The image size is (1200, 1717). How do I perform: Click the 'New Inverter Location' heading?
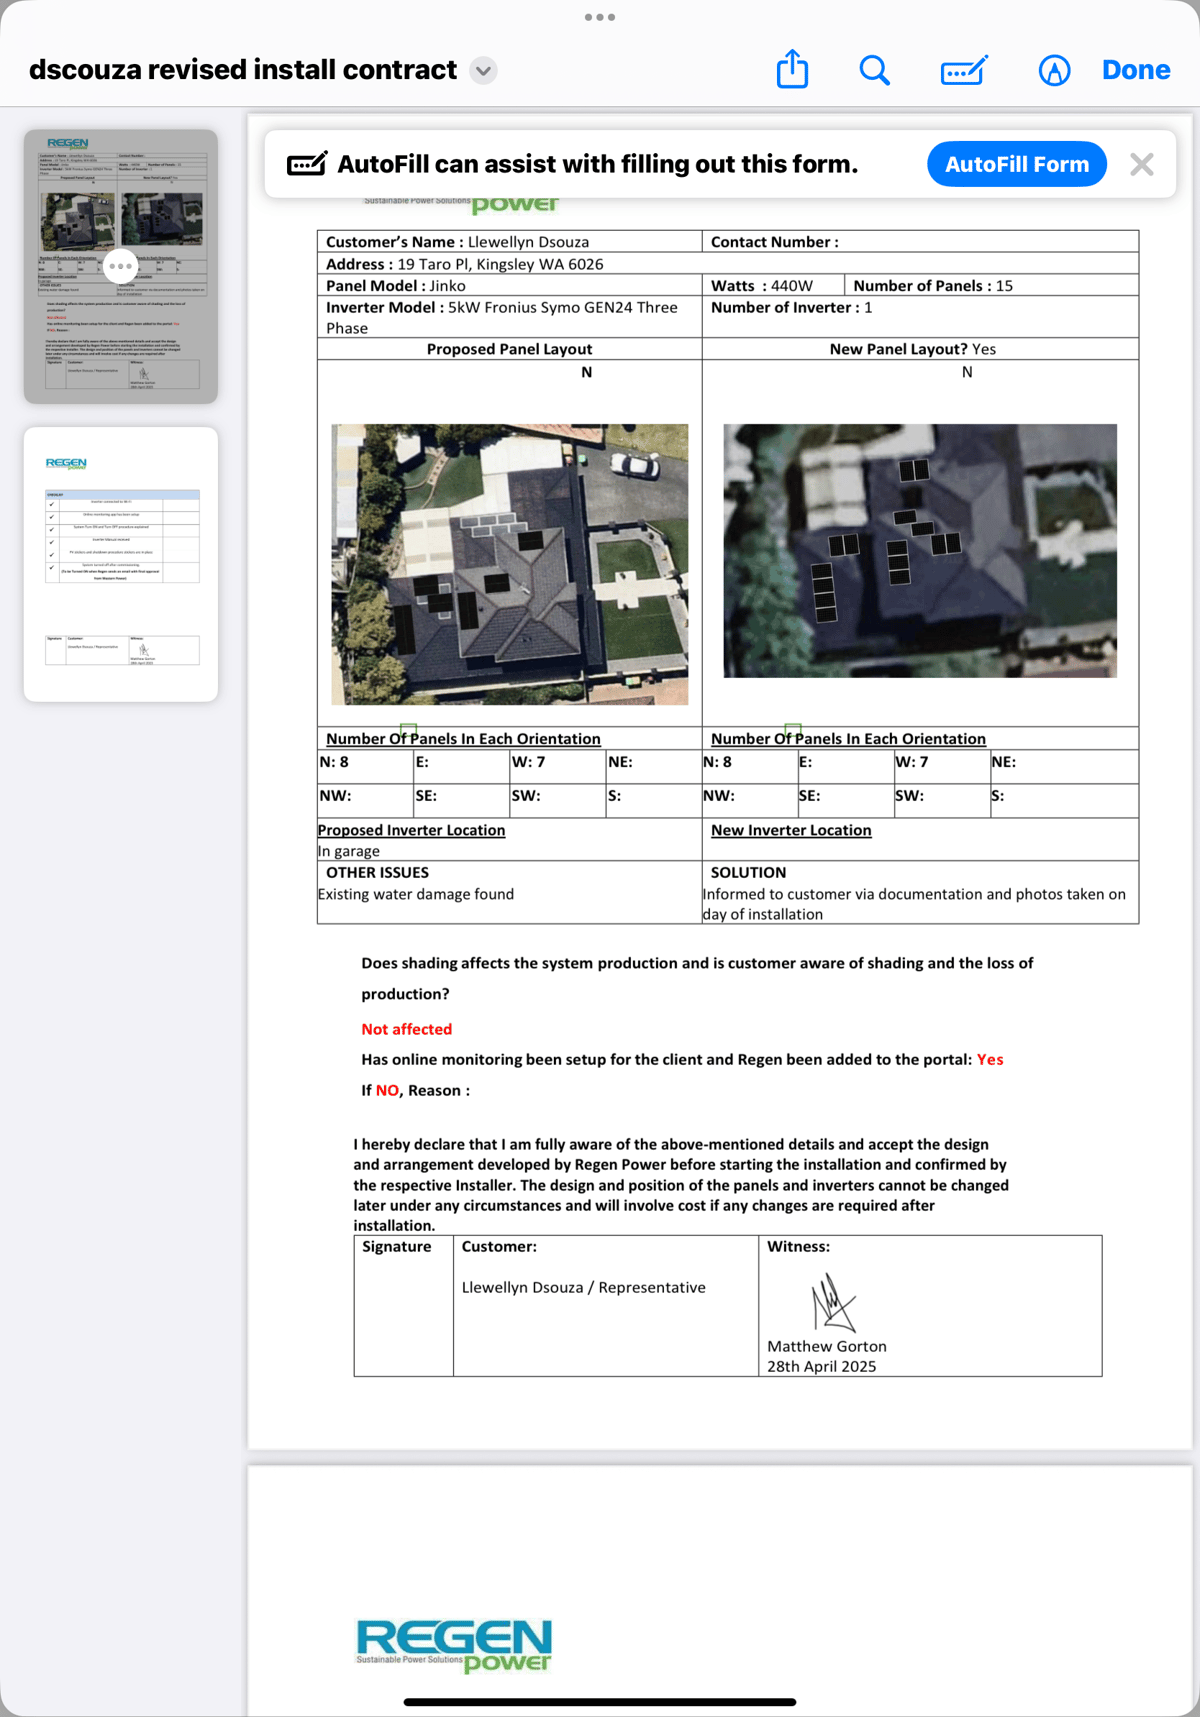(791, 830)
